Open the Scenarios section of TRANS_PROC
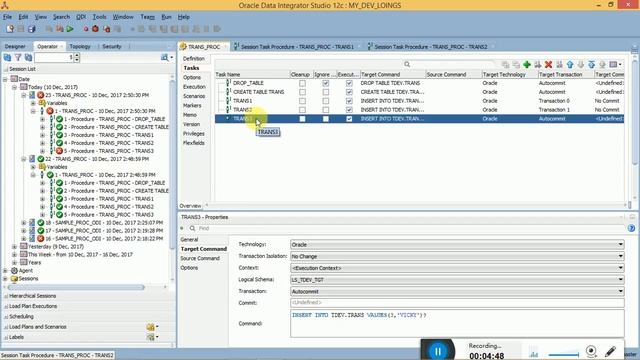The image size is (640, 360). (194, 96)
